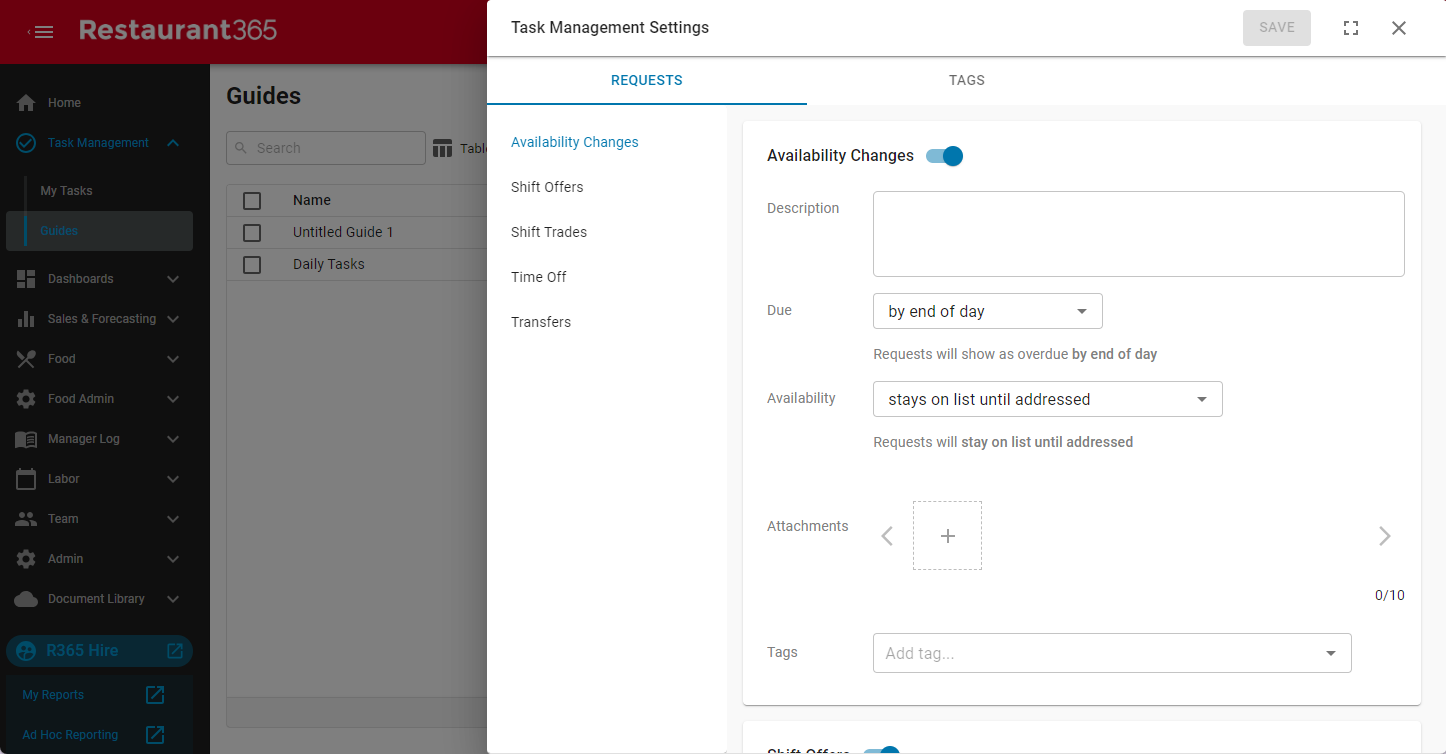Select Shift Trades in the requests list

pyautogui.click(x=549, y=233)
